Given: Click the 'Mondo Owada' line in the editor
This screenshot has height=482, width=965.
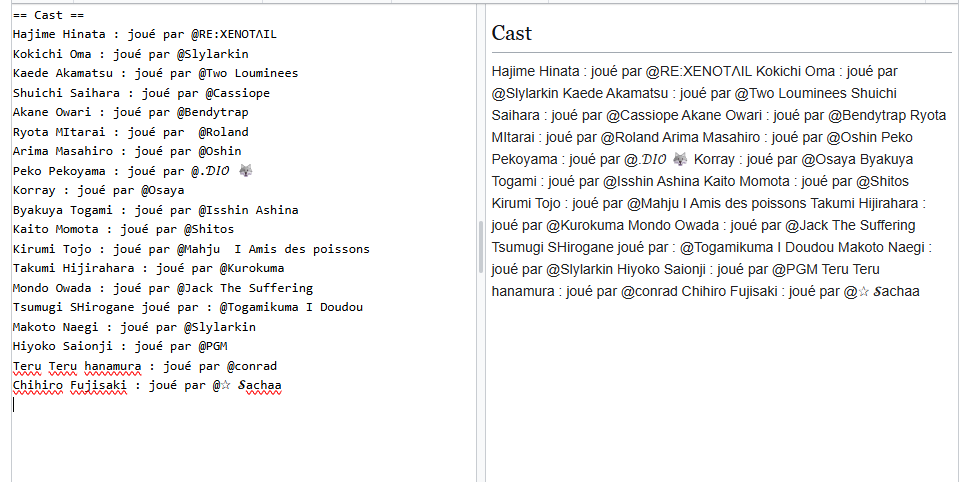Looking at the screenshot, I should (x=162, y=288).
